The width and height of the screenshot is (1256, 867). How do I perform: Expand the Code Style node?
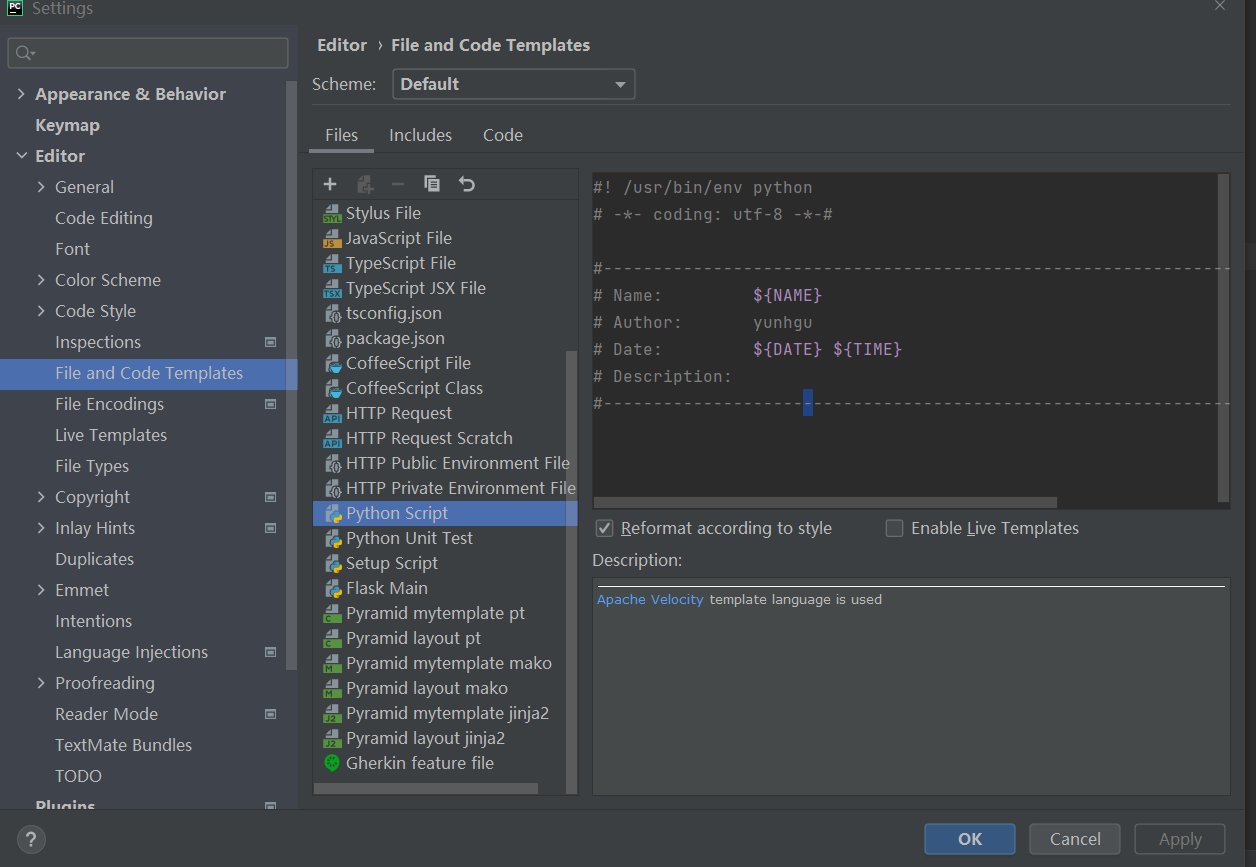point(41,311)
